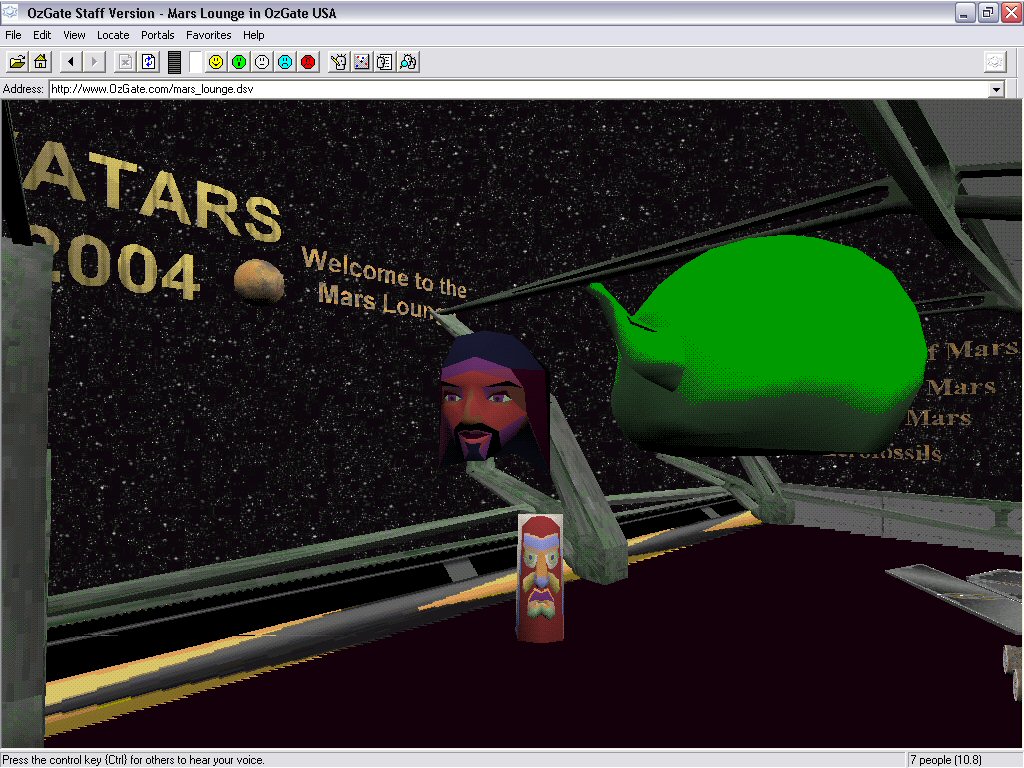Select the yellow happy smiley emotion
This screenshot has height=768, width=1024.
coord(216,62)
